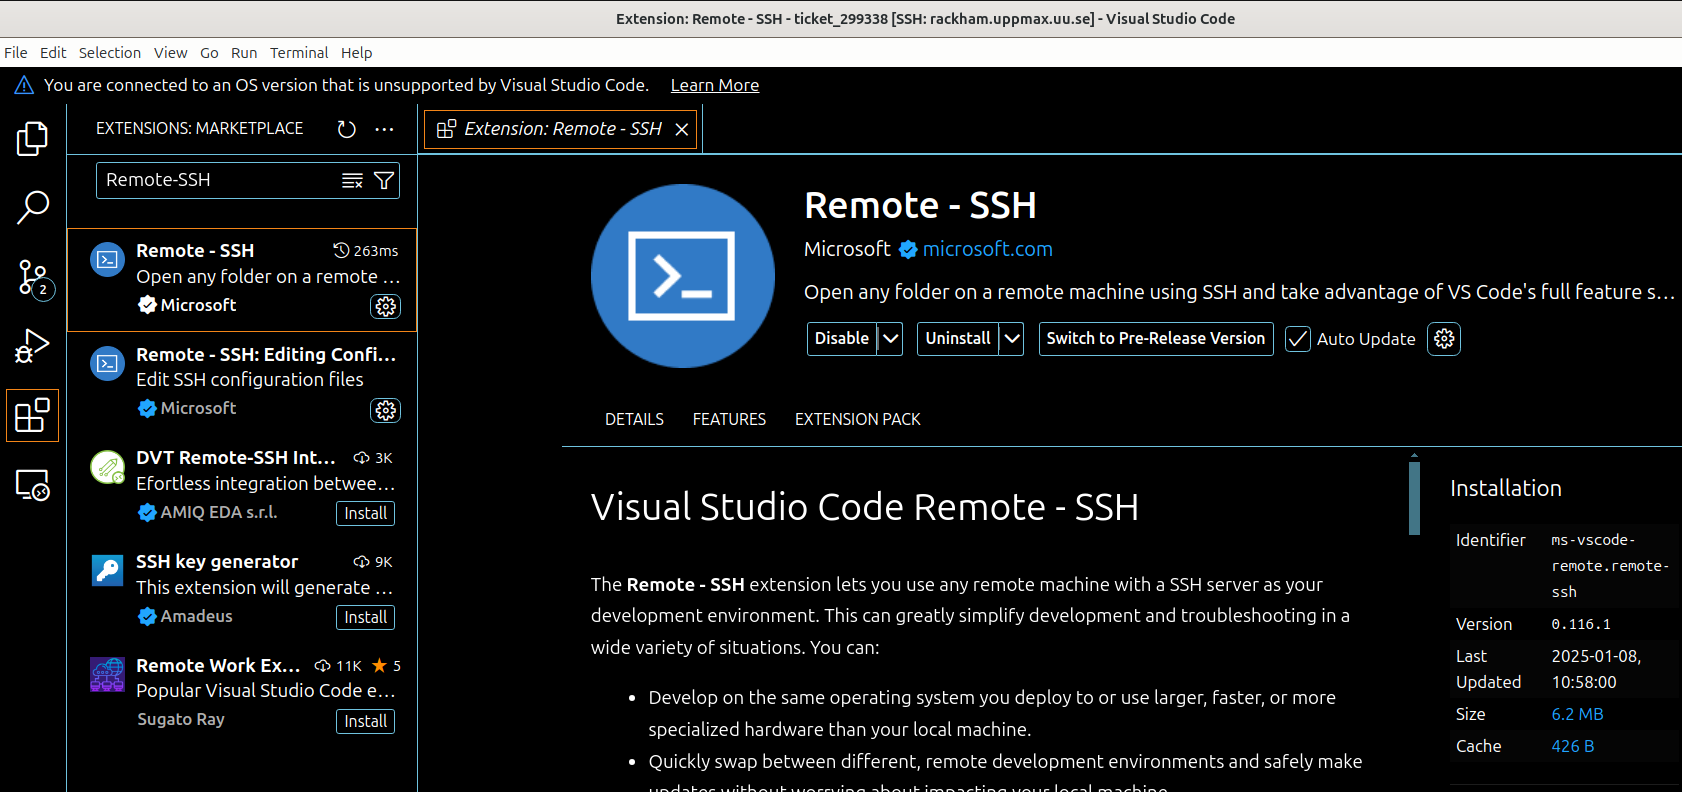Click the Installation heading
Viewport: 1682px width, 792px height.
(x=1505, y=489)
